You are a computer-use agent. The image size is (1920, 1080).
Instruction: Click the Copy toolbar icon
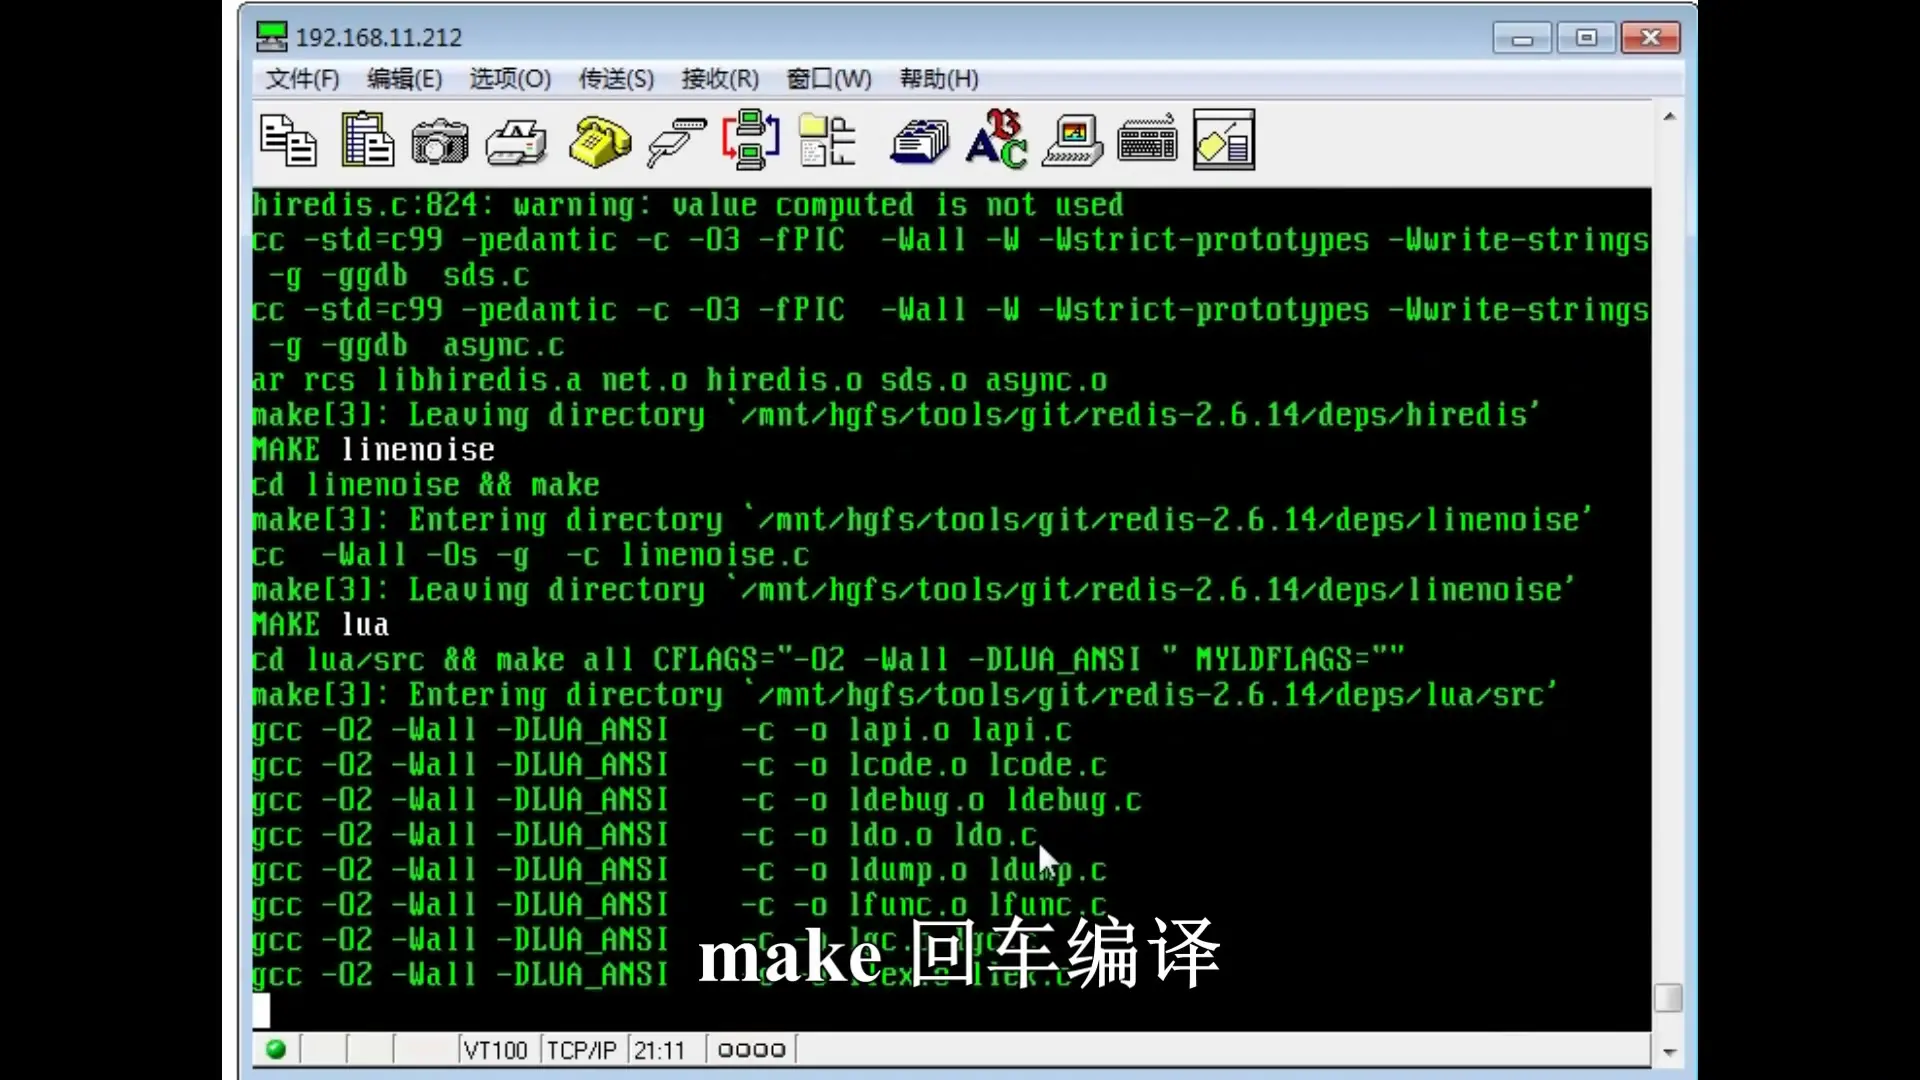(x=288, y=140)
